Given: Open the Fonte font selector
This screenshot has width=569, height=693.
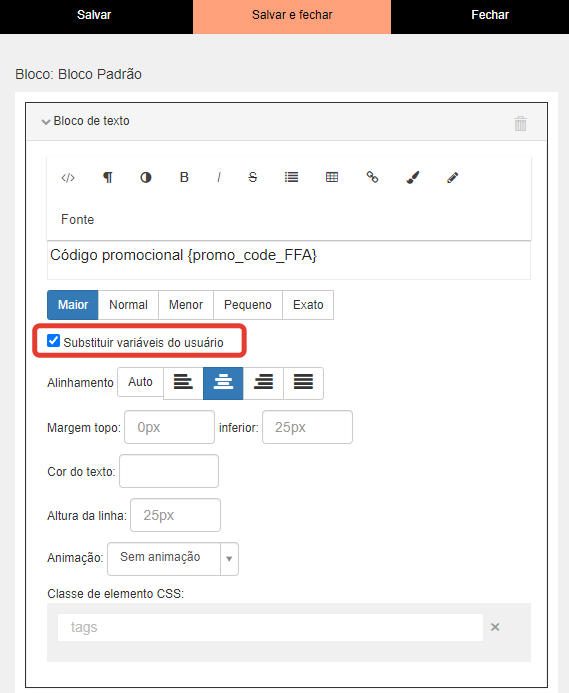Looking at the screenshot, I should point(77,220).
